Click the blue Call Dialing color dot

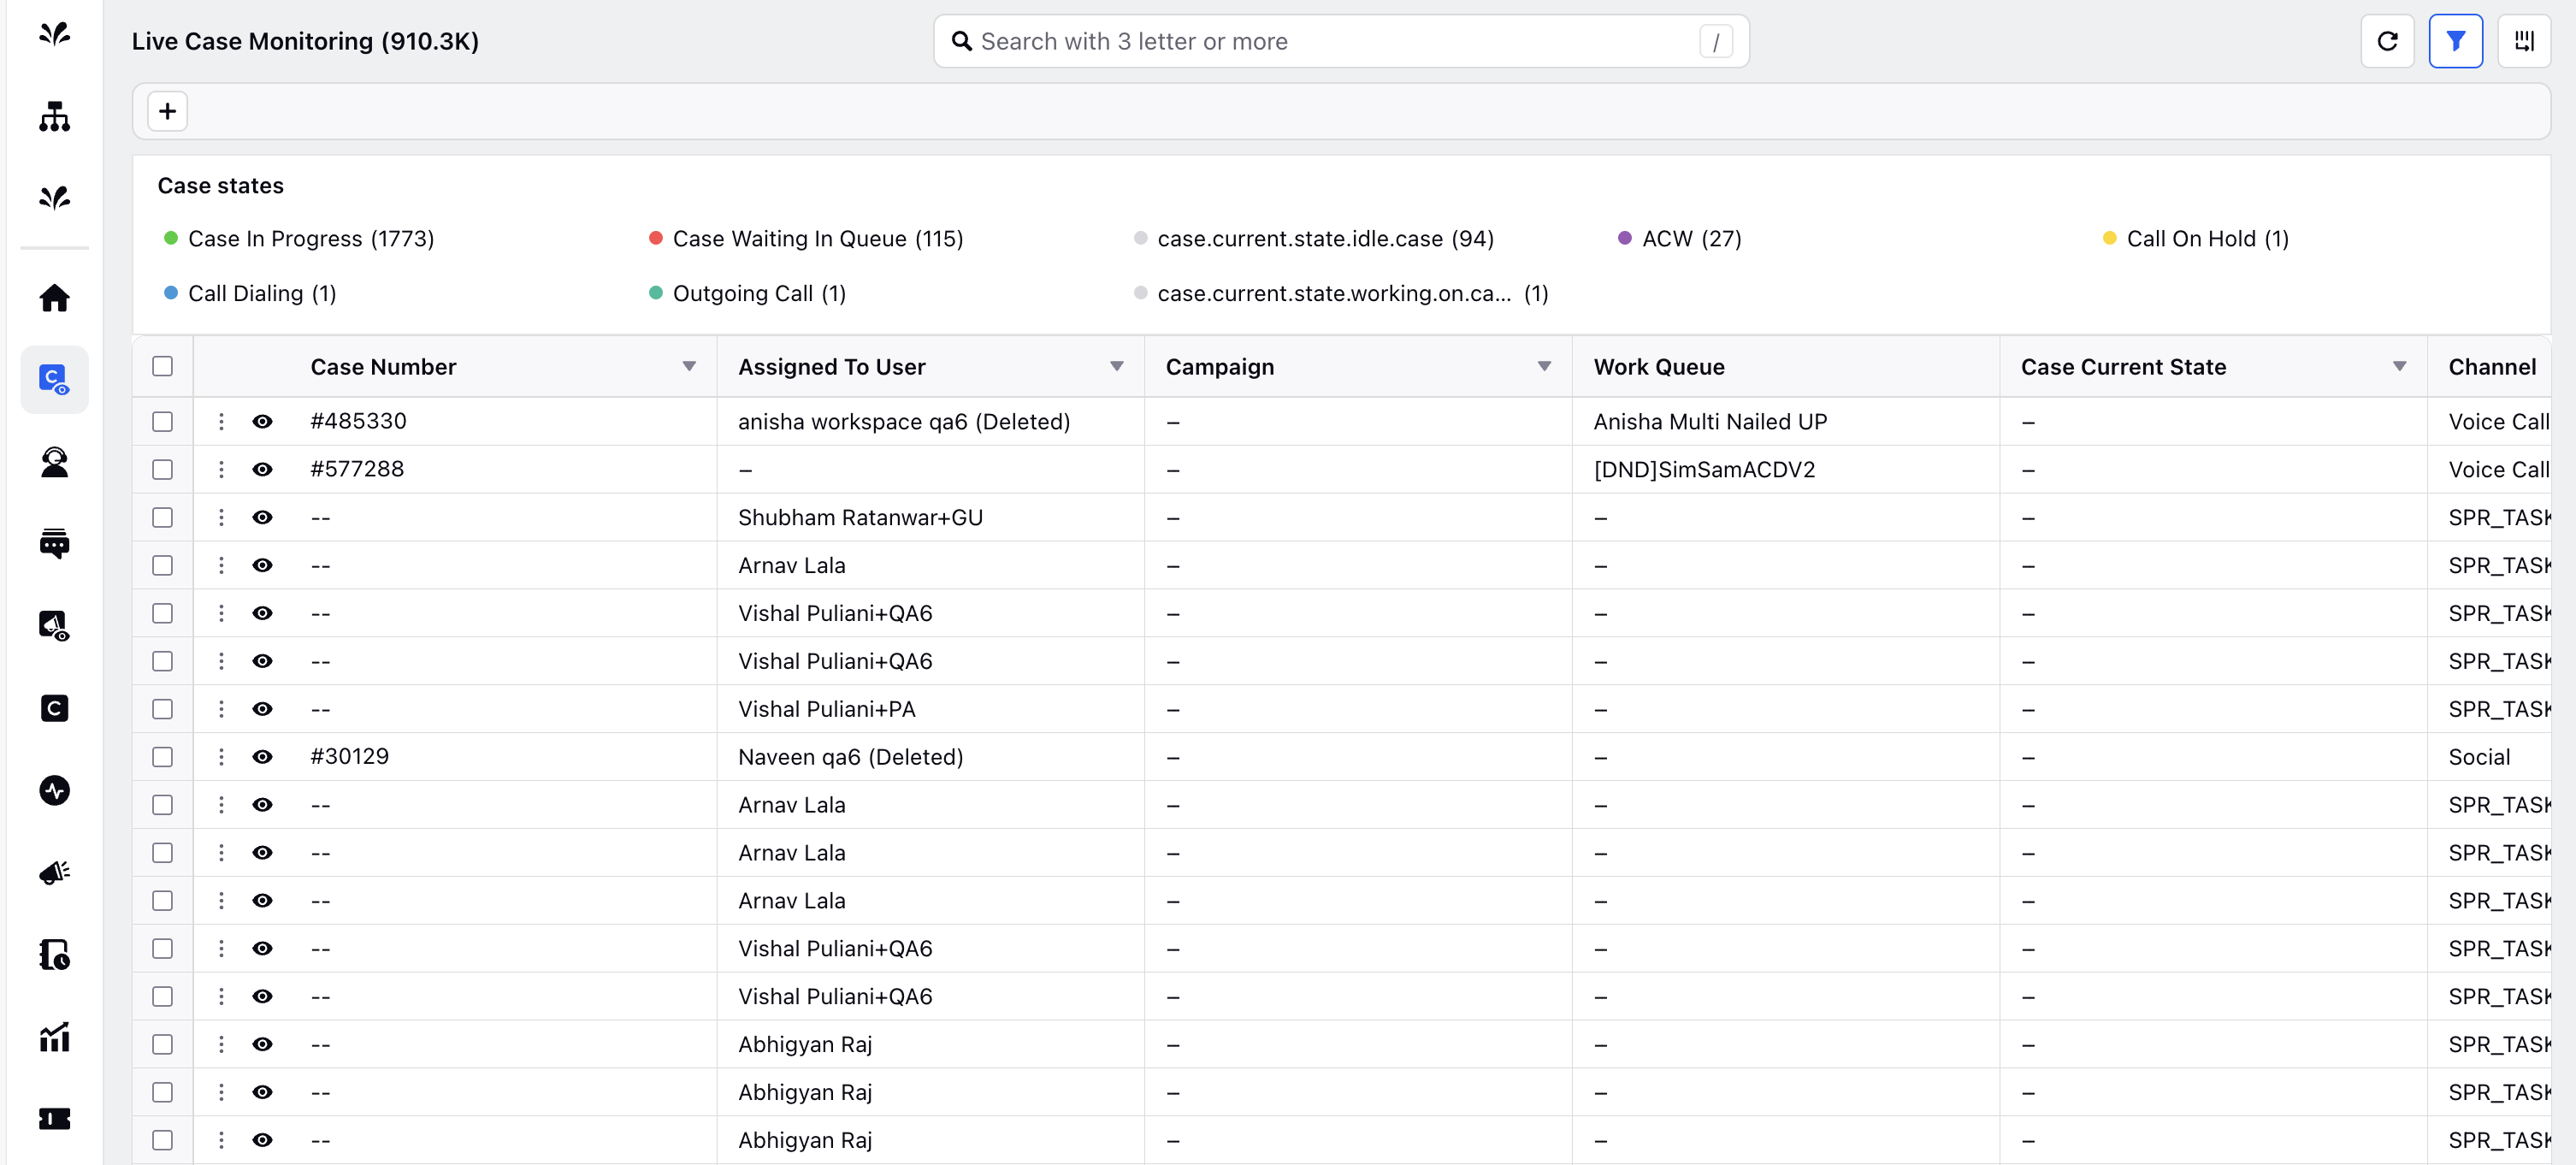click(171, 293)
